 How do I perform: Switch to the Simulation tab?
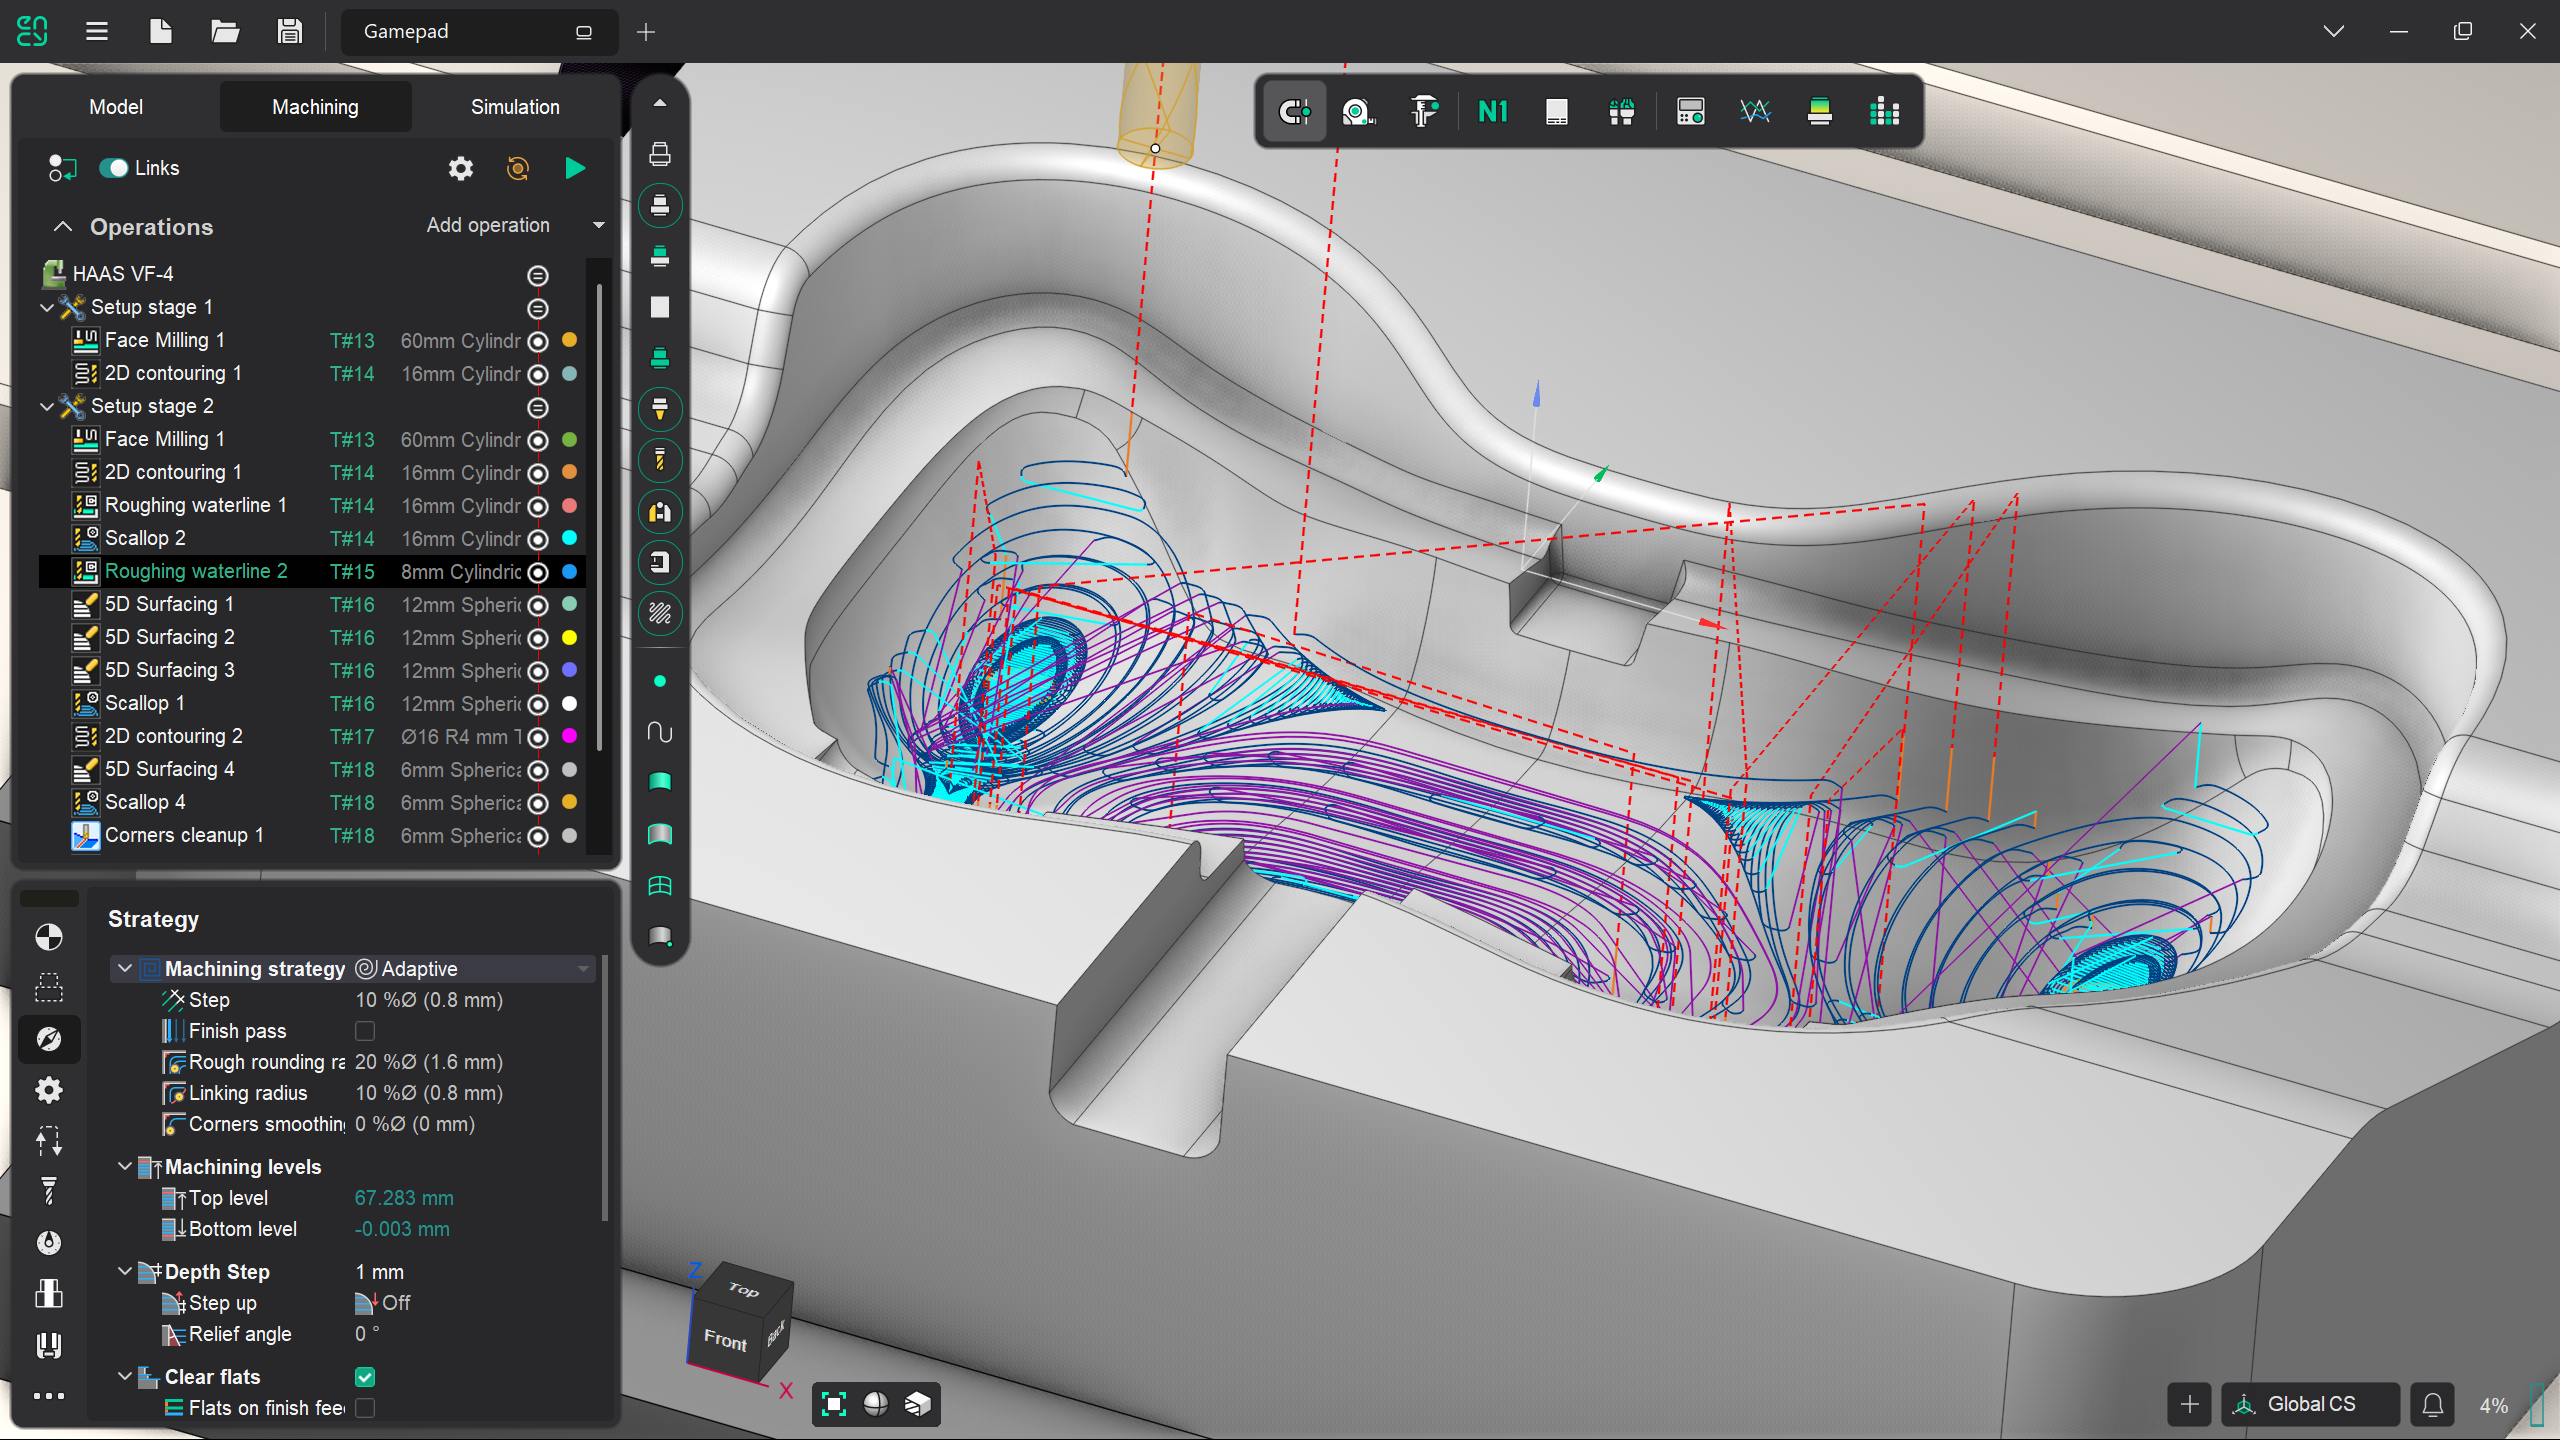[515, 107]
